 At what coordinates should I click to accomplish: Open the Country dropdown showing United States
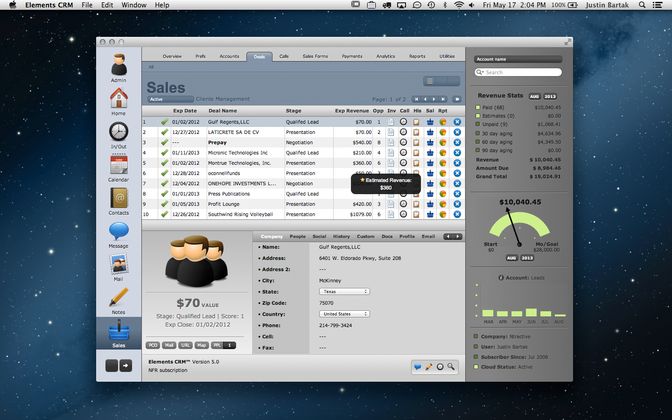point(344,313)
